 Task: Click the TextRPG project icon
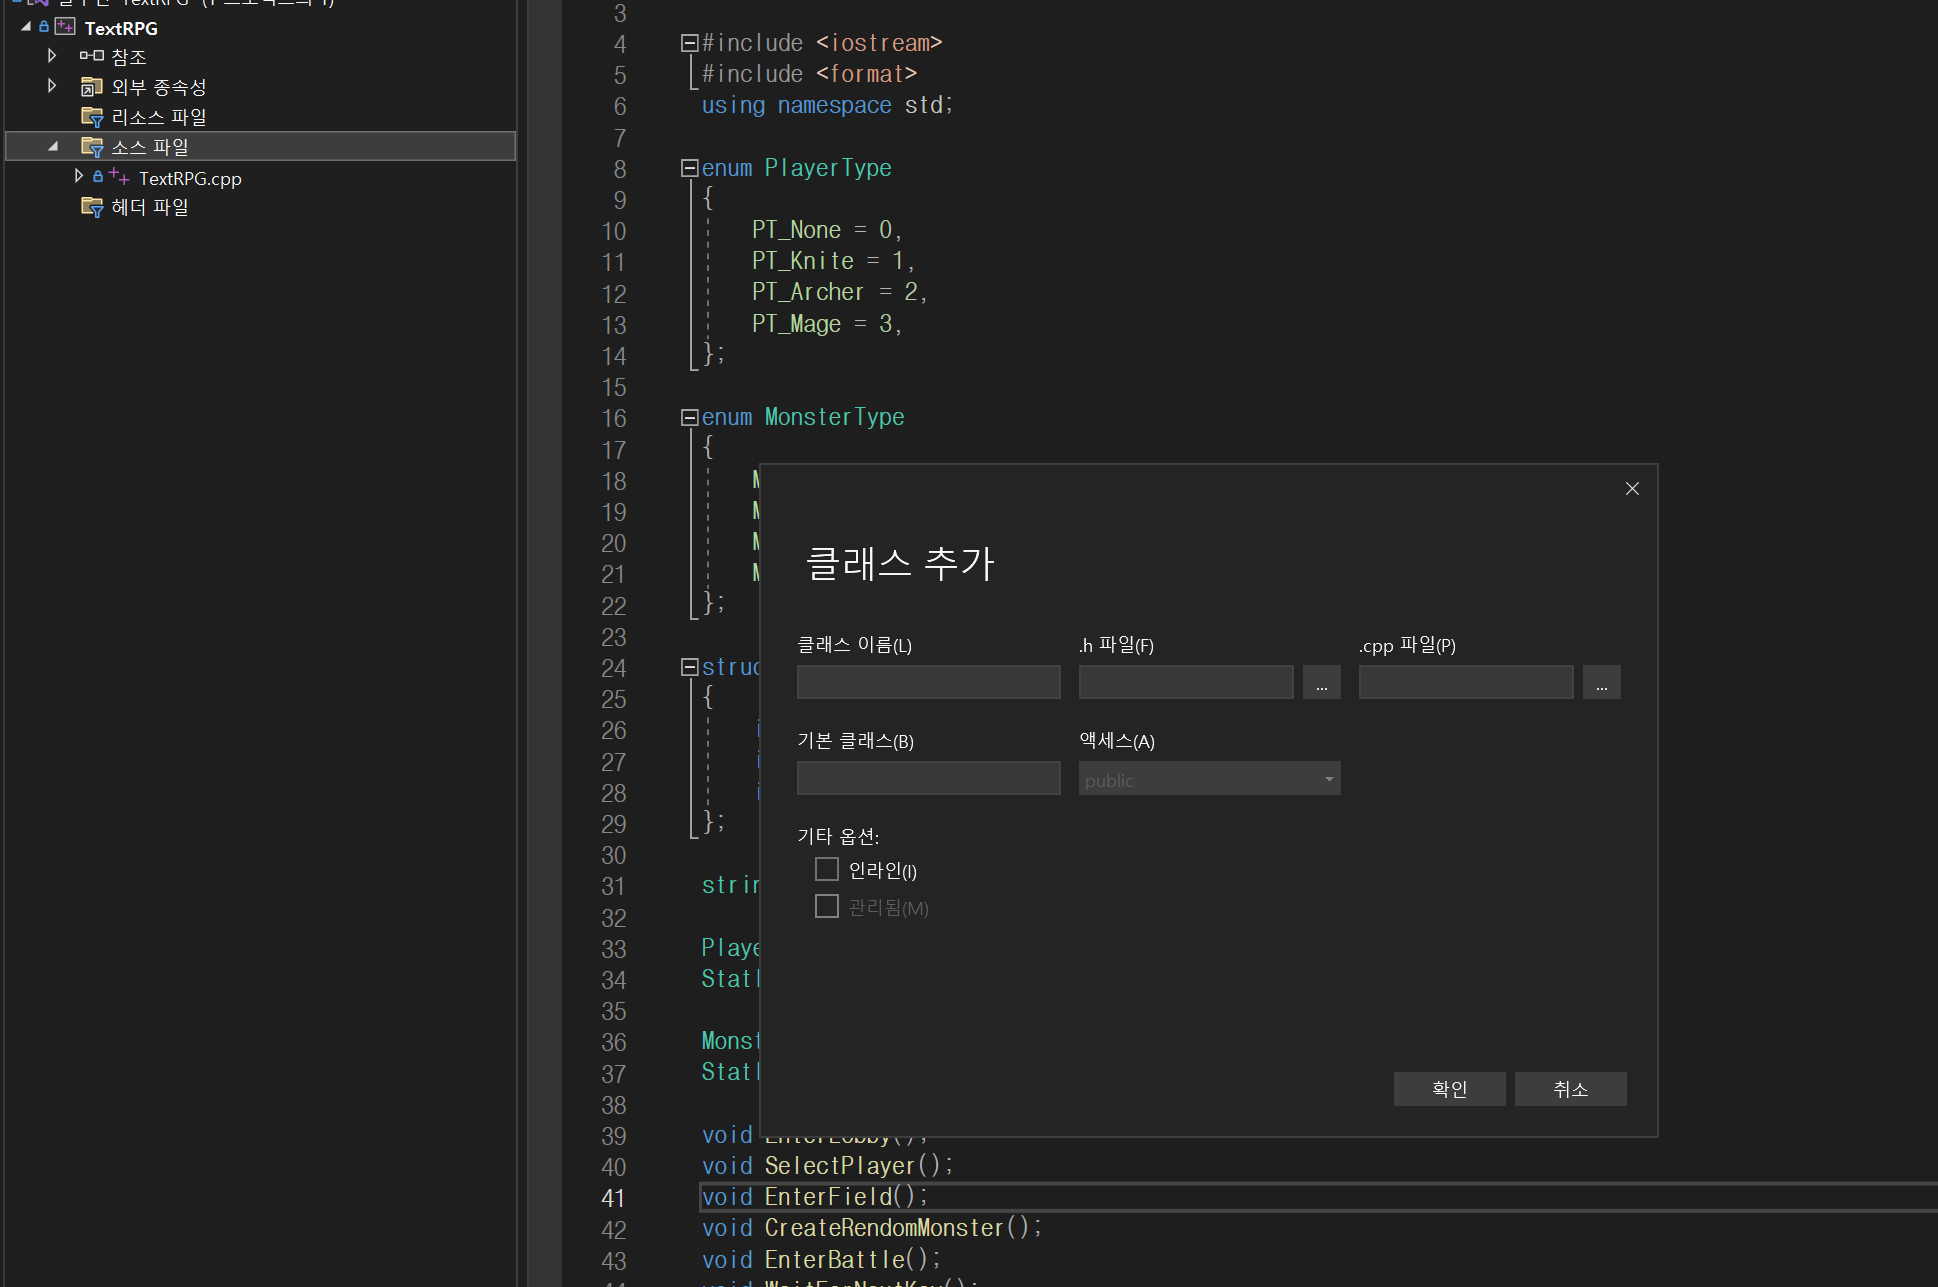(x=66, y=27)
